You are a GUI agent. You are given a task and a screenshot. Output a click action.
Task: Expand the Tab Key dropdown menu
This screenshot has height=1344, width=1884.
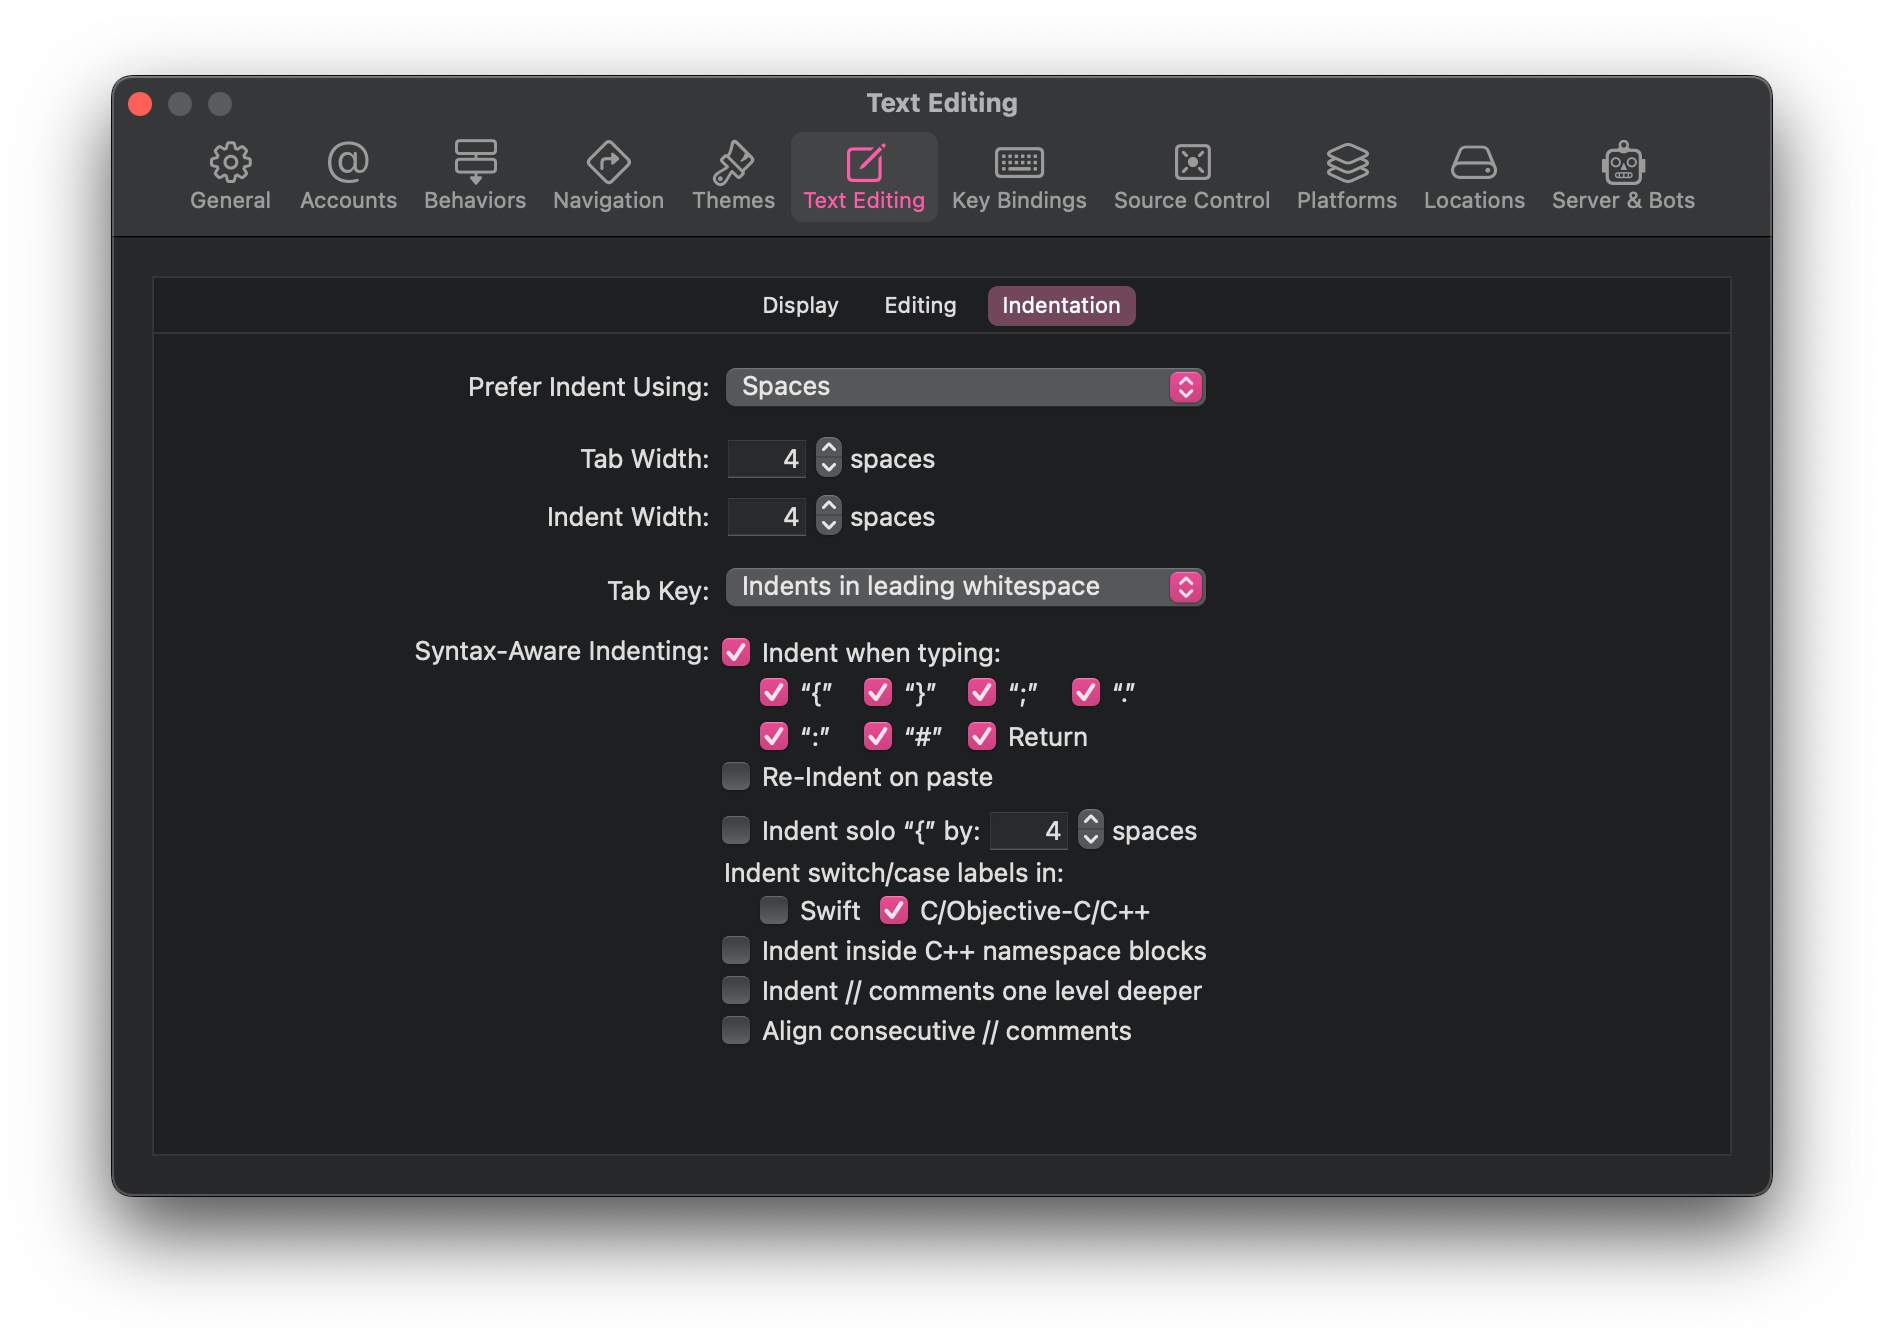click(965, 587)
